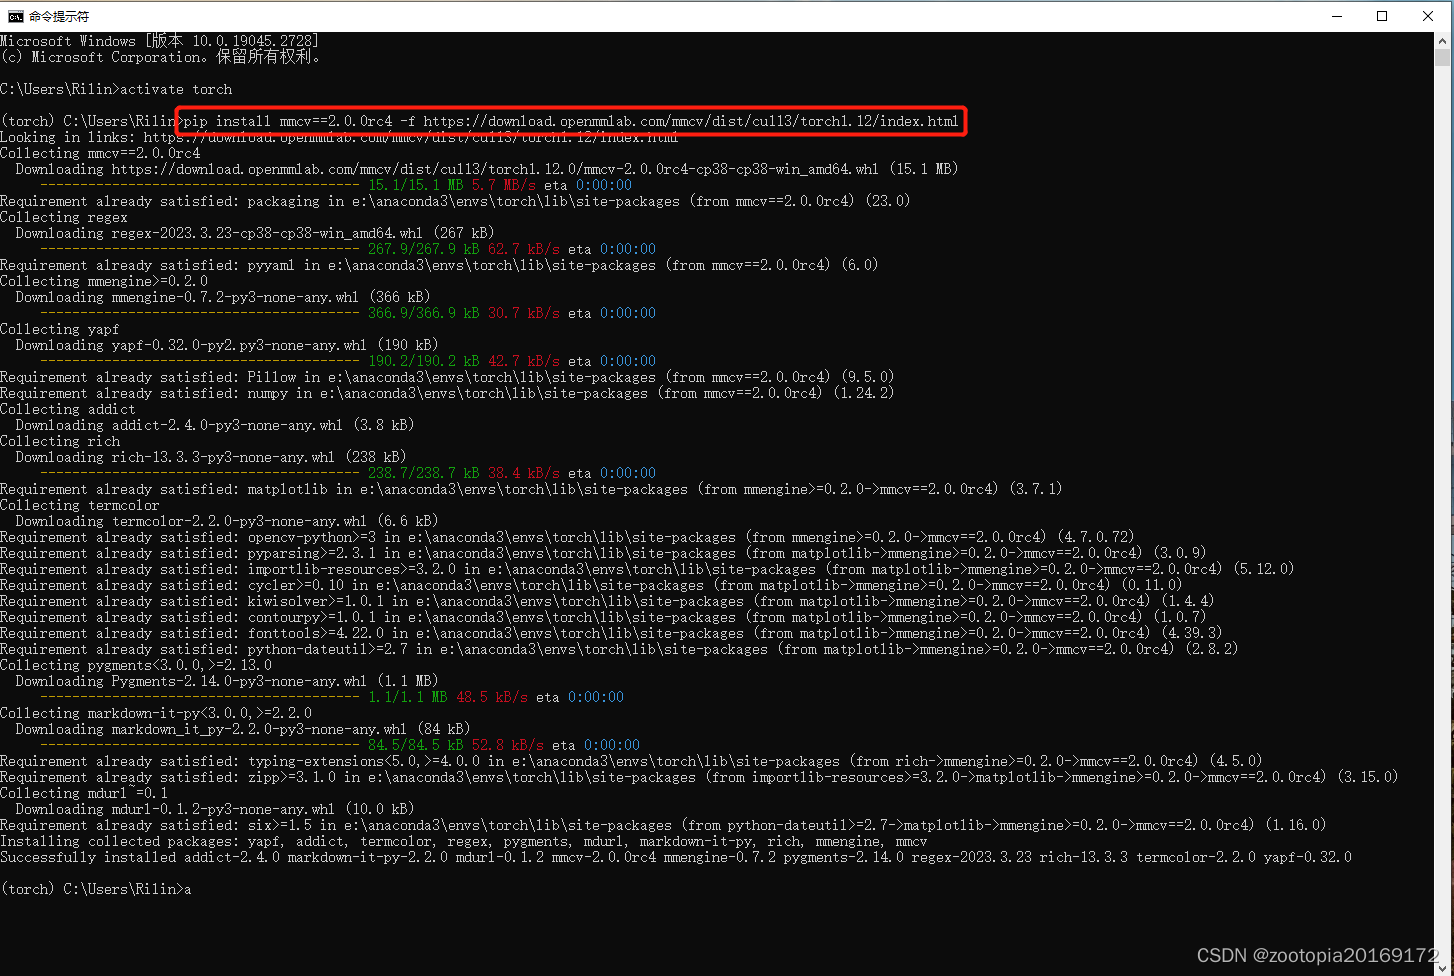Click the '84.5/84.5 kB' progress line
The height and width of the screenshot is (976, 1454).
point(340,745)
